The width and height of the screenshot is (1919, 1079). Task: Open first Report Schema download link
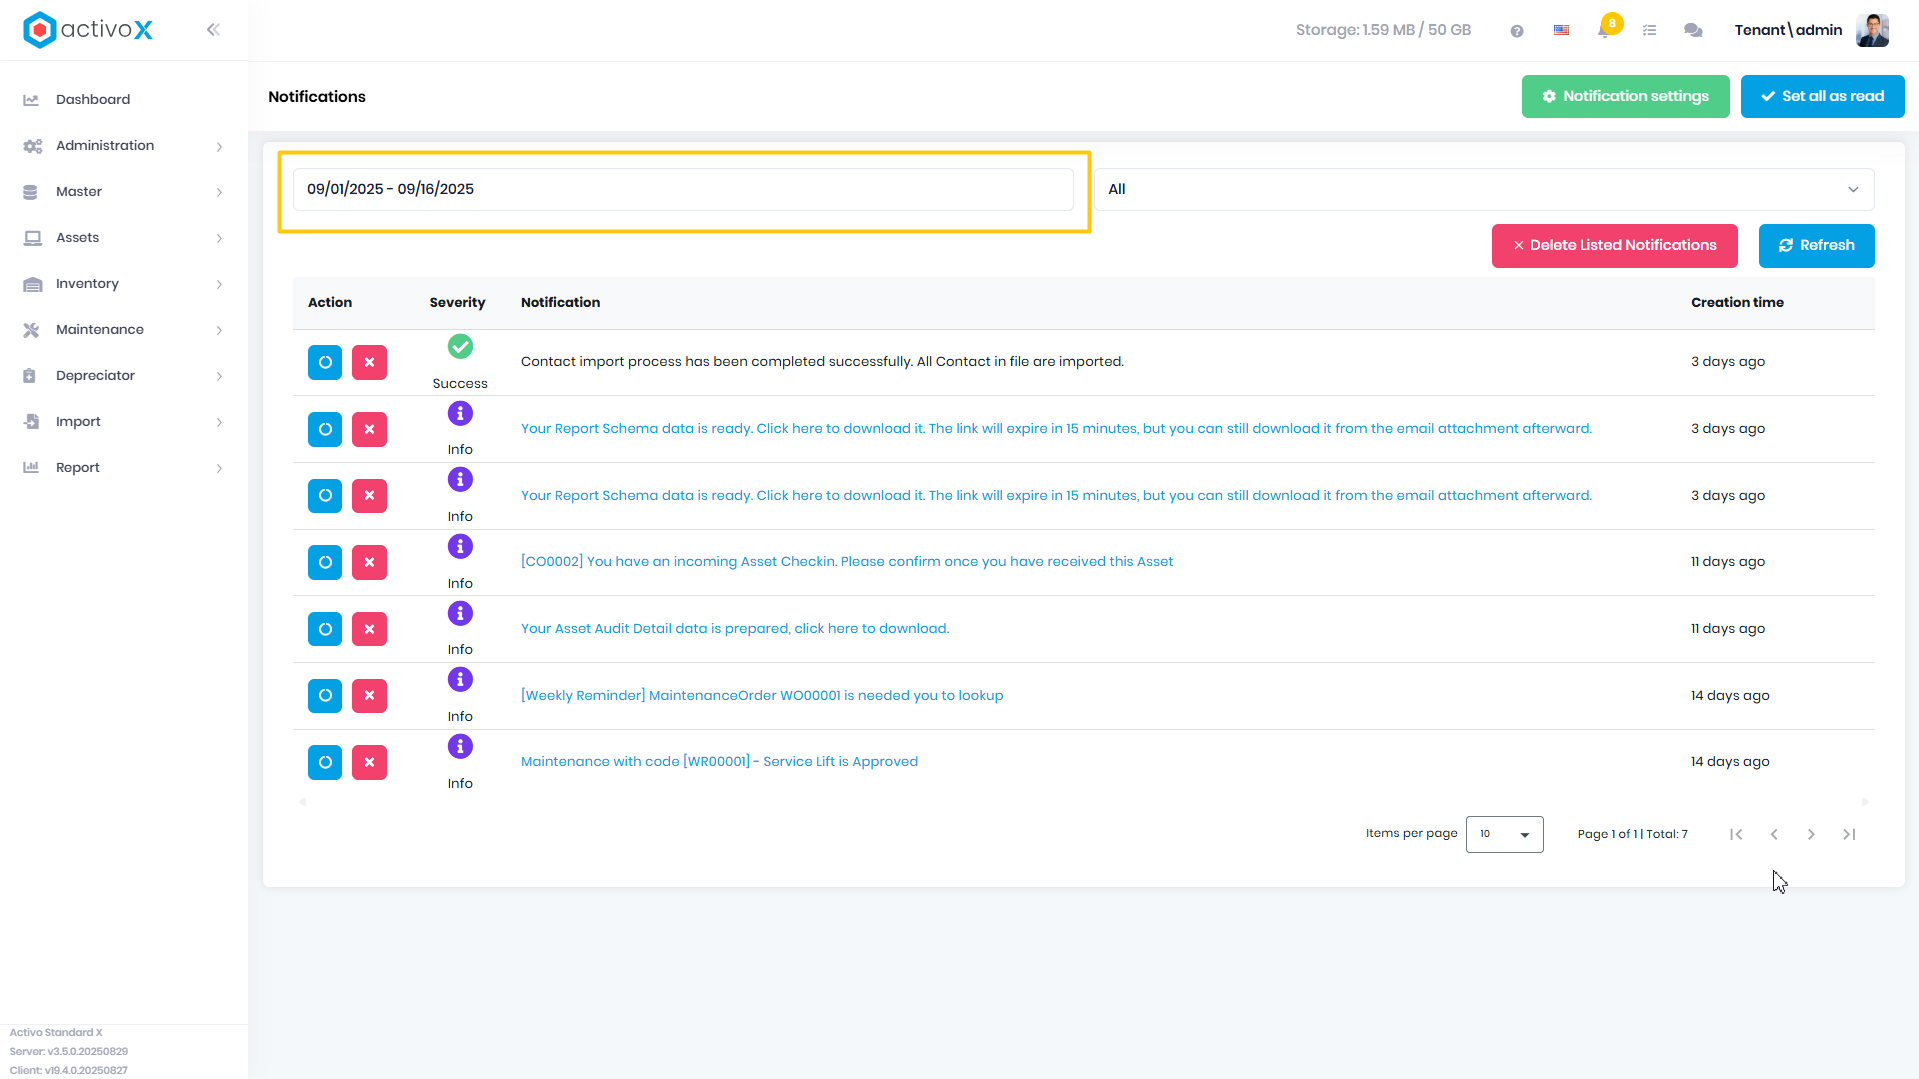coord(1056,428)
